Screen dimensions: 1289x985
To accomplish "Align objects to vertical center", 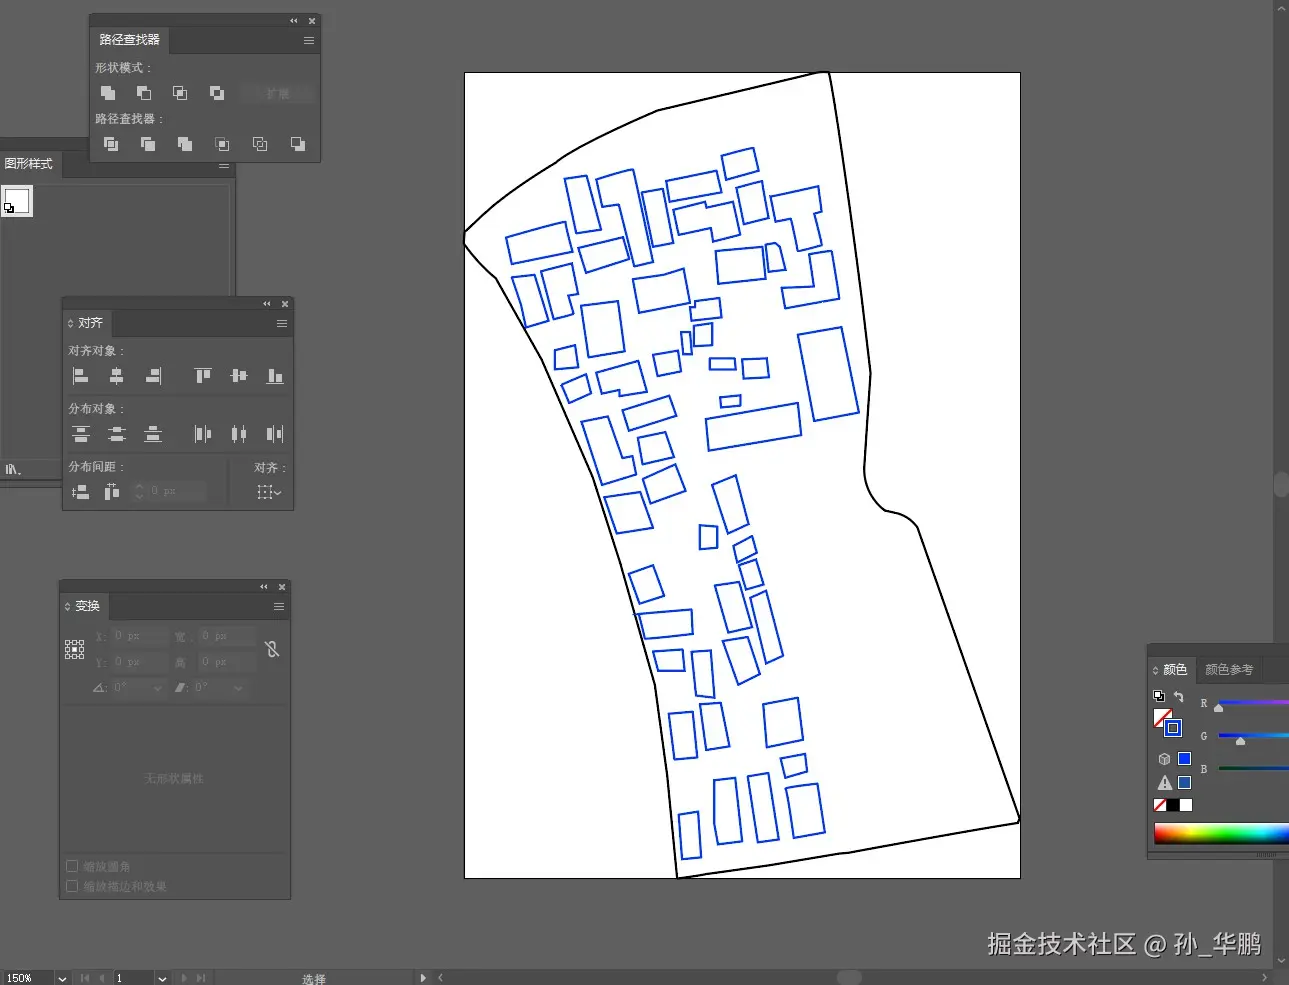I will coord(239,376).
